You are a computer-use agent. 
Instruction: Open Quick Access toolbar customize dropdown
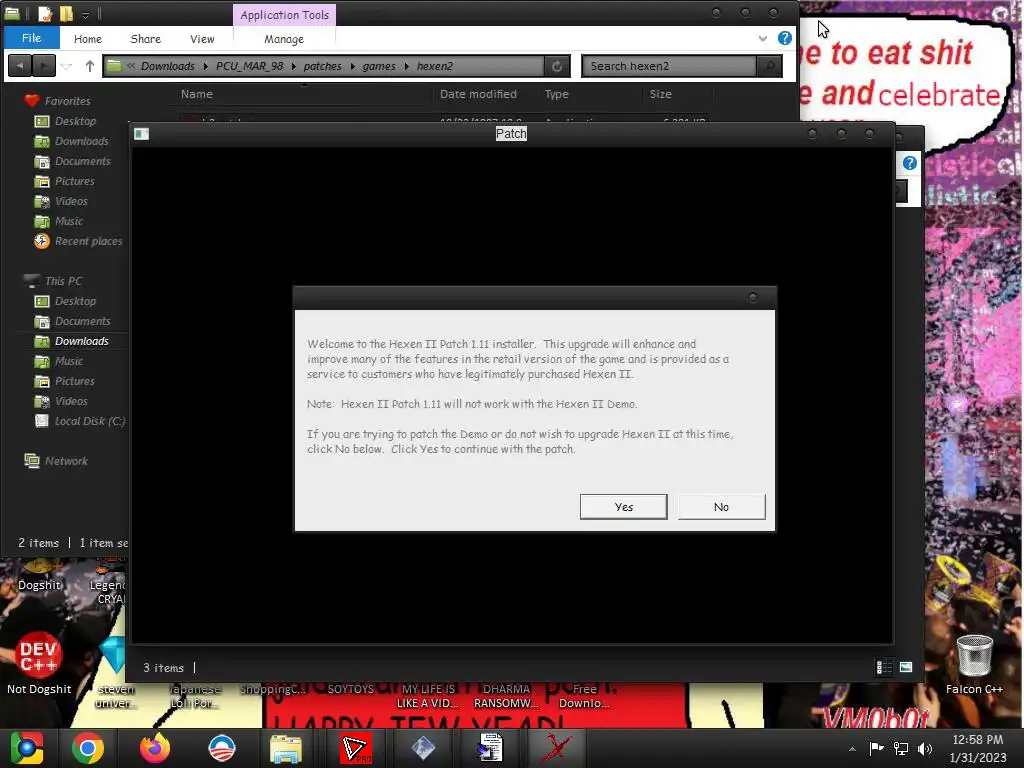coord(85,14)
